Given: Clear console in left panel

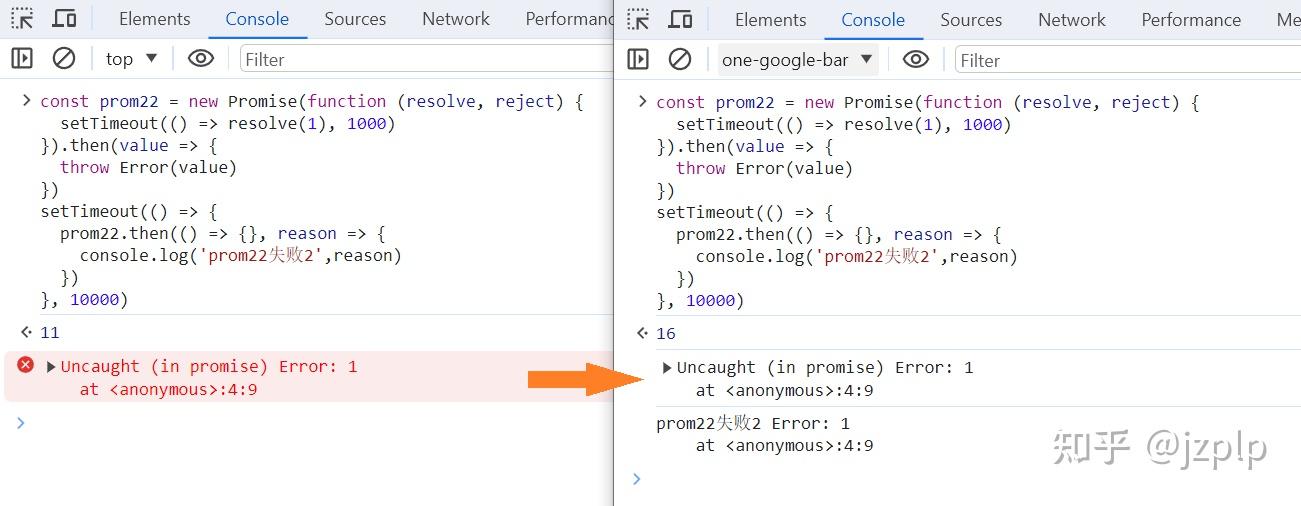Looking at the screenshot, I should click(64, 59).
